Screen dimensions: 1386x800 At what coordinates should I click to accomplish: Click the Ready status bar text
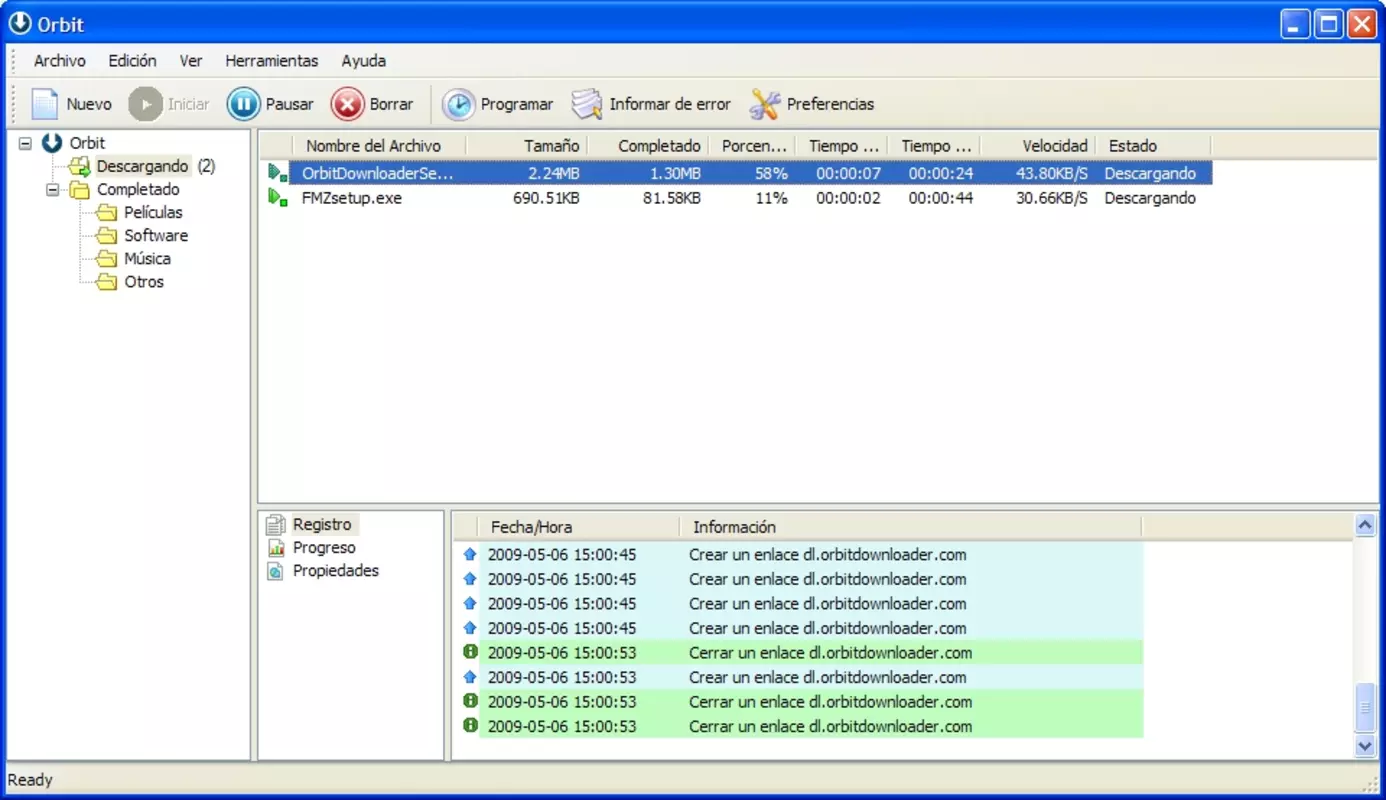(30, 780)
